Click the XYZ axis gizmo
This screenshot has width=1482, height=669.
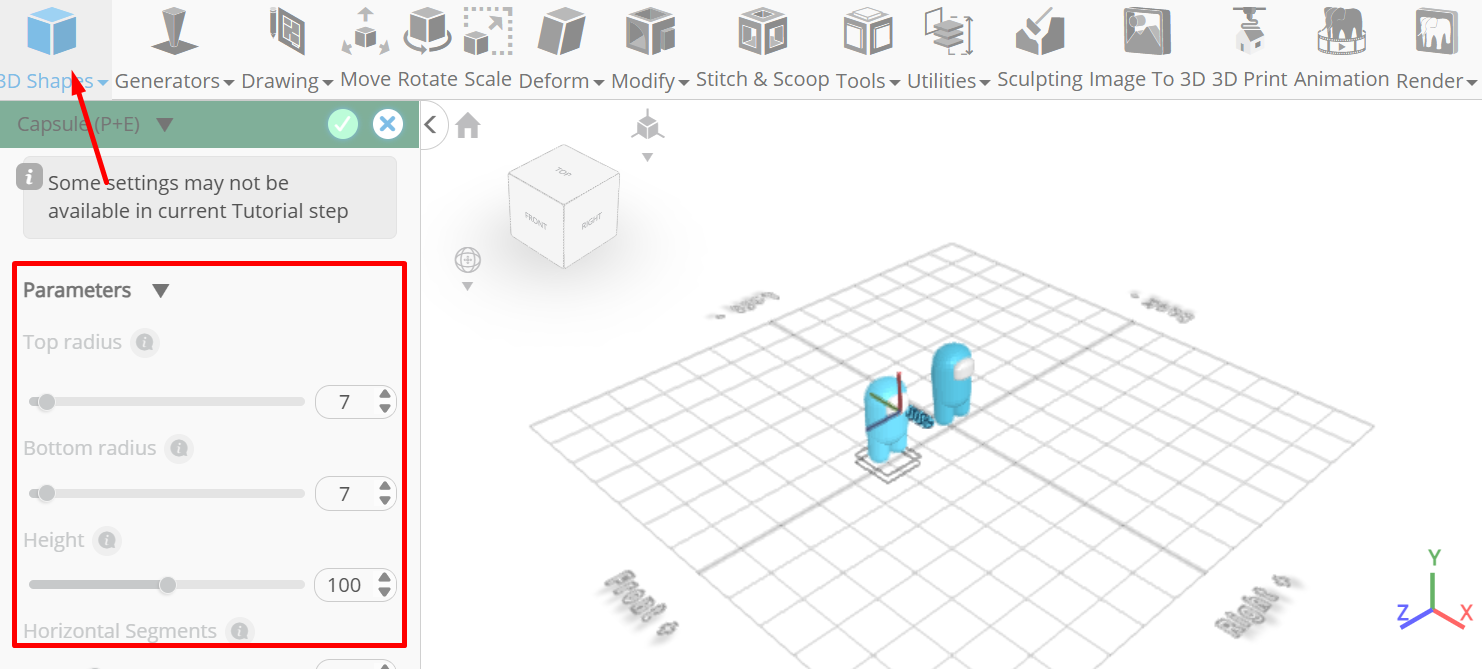(1433, 590)
